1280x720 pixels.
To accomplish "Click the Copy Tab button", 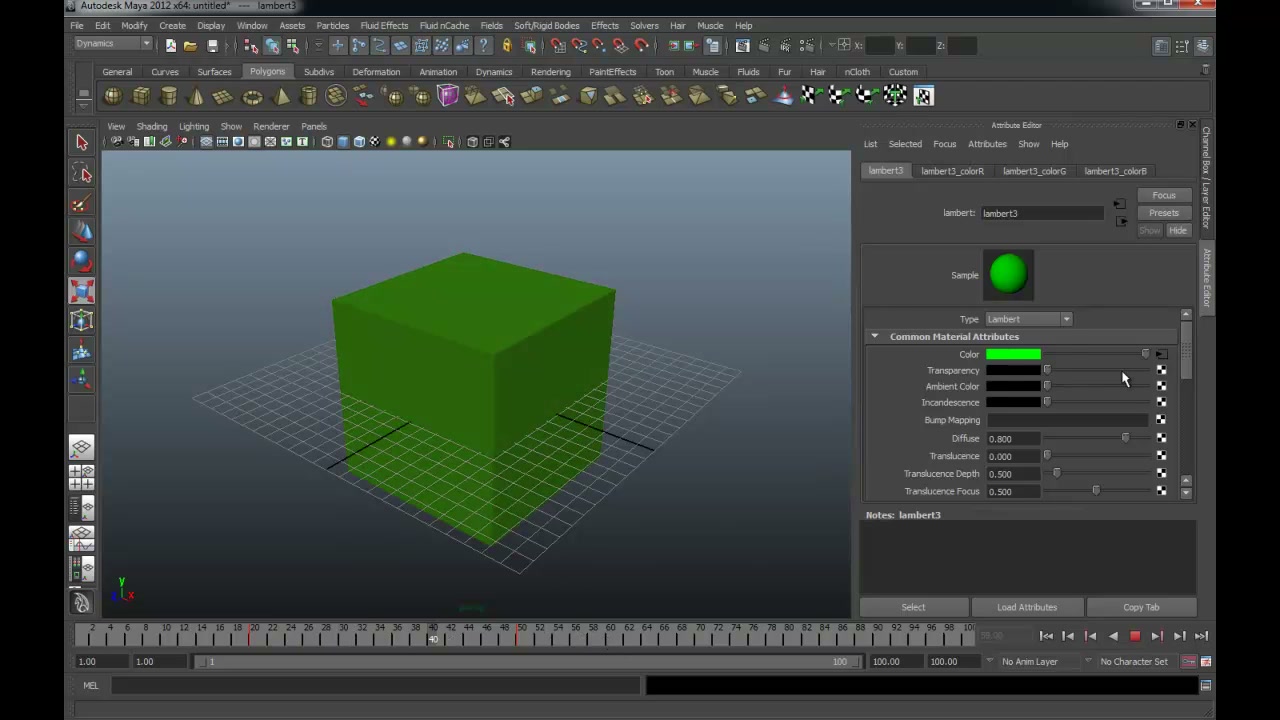I will pos(1141,607).
